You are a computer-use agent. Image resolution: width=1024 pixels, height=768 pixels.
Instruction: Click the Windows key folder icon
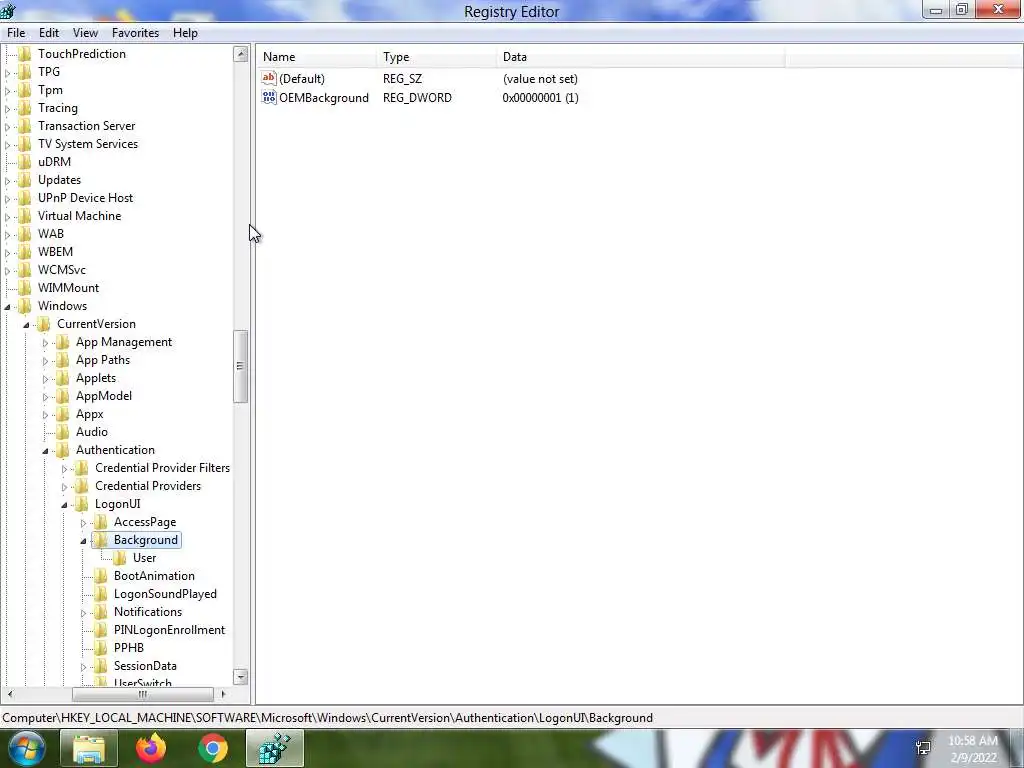(25, 306)
